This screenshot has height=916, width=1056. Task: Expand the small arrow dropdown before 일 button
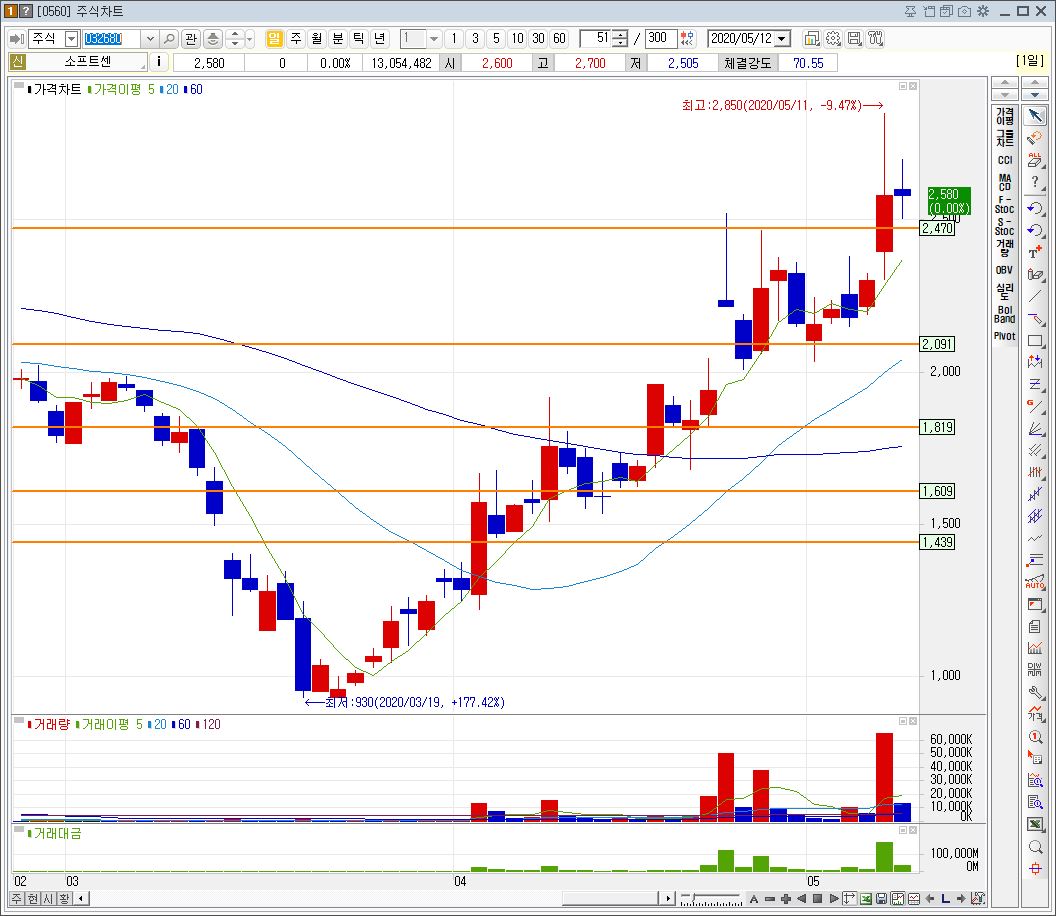(x=250, y=39)
